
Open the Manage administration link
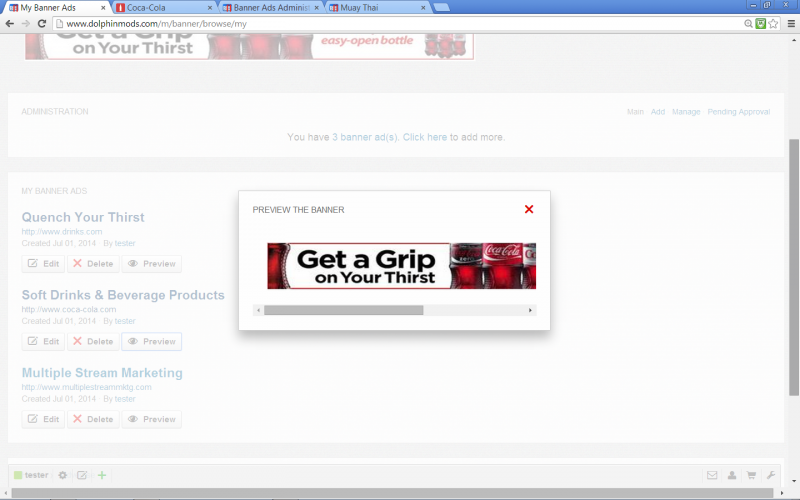coord(686,112)
